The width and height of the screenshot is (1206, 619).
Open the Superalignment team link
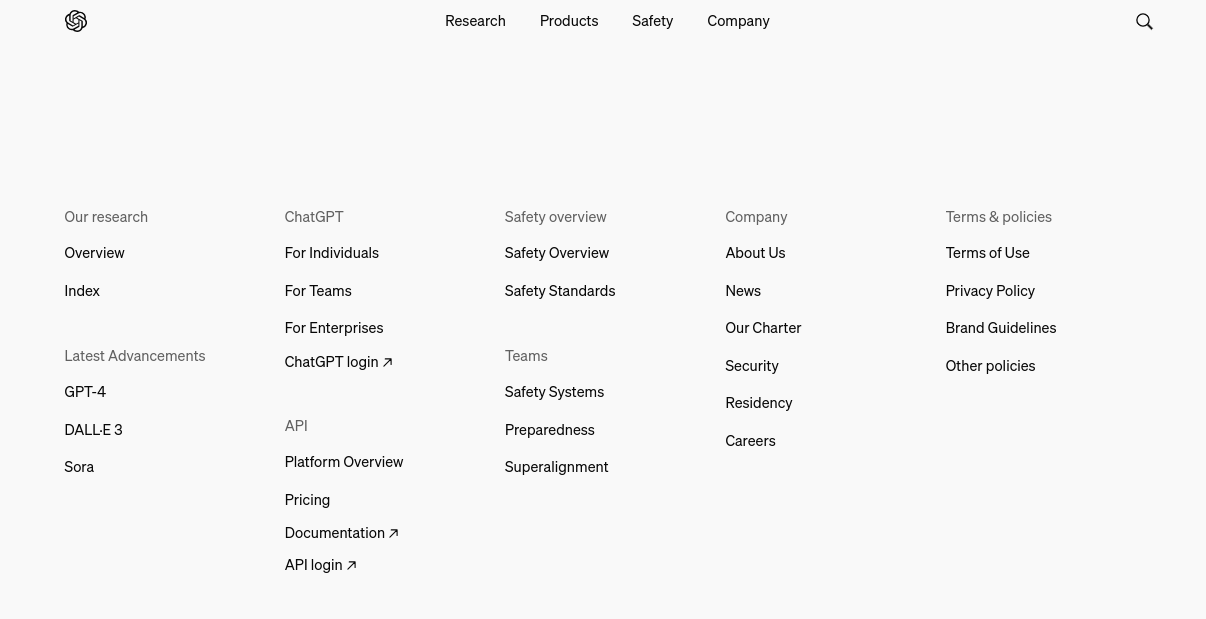click(556, 467)
